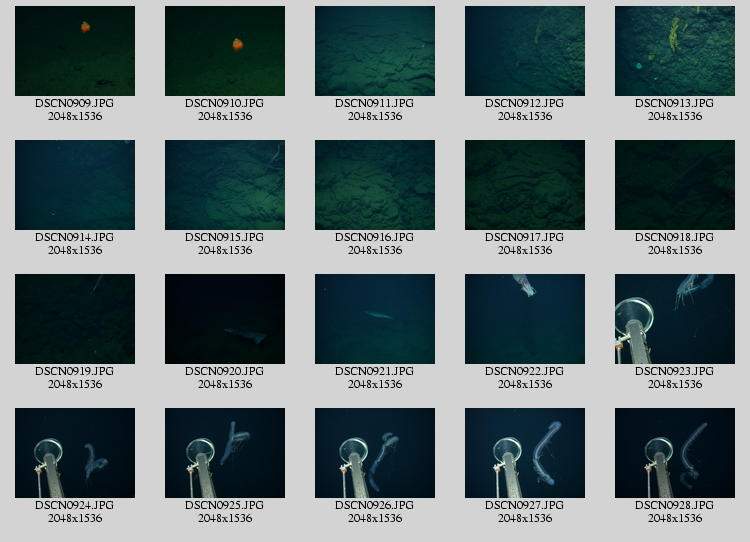Select the DSCN0919.JPG thumbnail
This screenshot has width=750, height=542.
pos(75,319)
